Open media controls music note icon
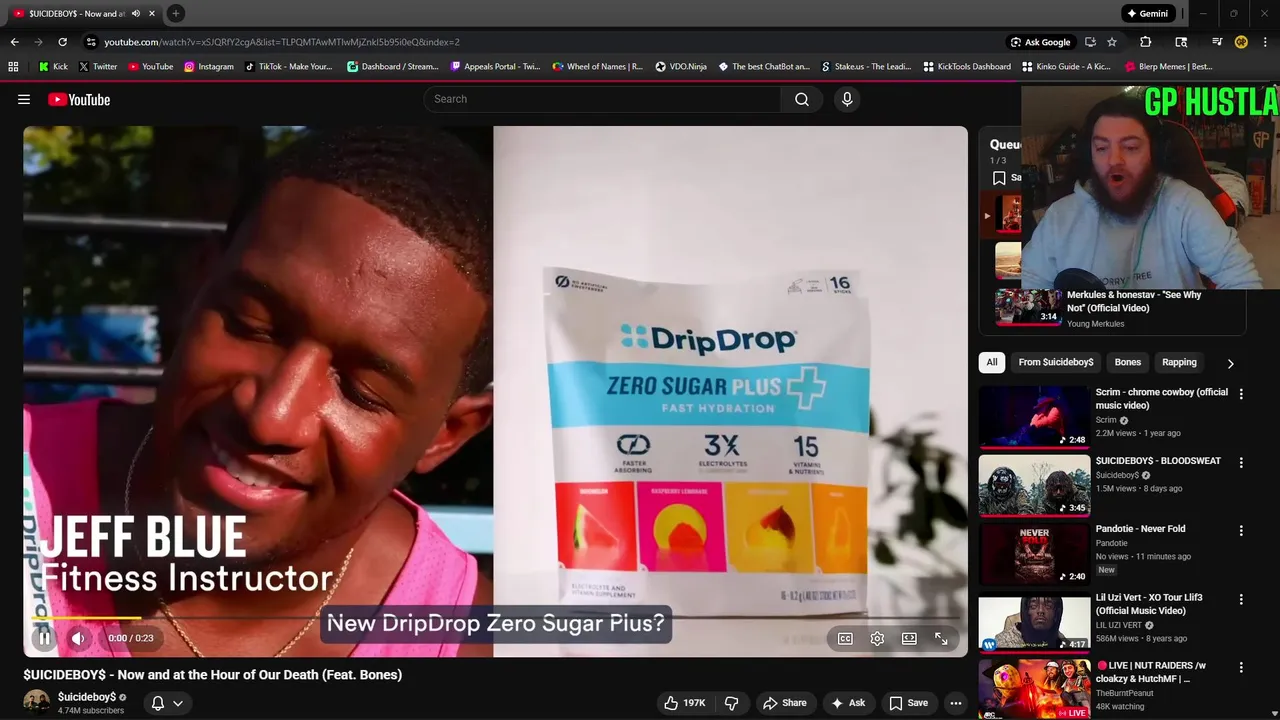Viewport: 1280px width, 720px height. point(1217,42)
